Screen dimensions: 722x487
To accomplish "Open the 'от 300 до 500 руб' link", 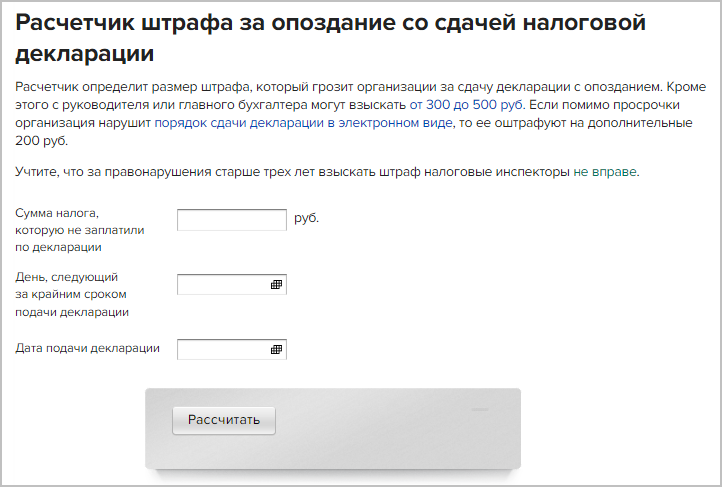I will [x=467, y=103].
